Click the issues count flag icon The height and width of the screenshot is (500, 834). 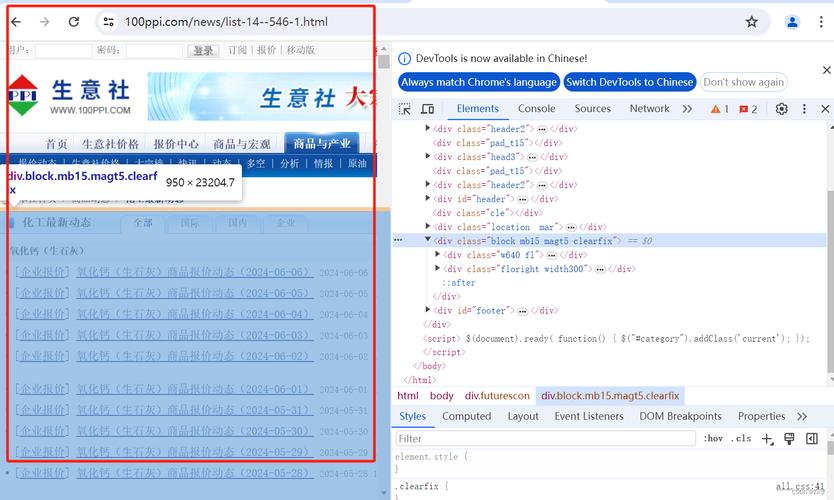744,109
